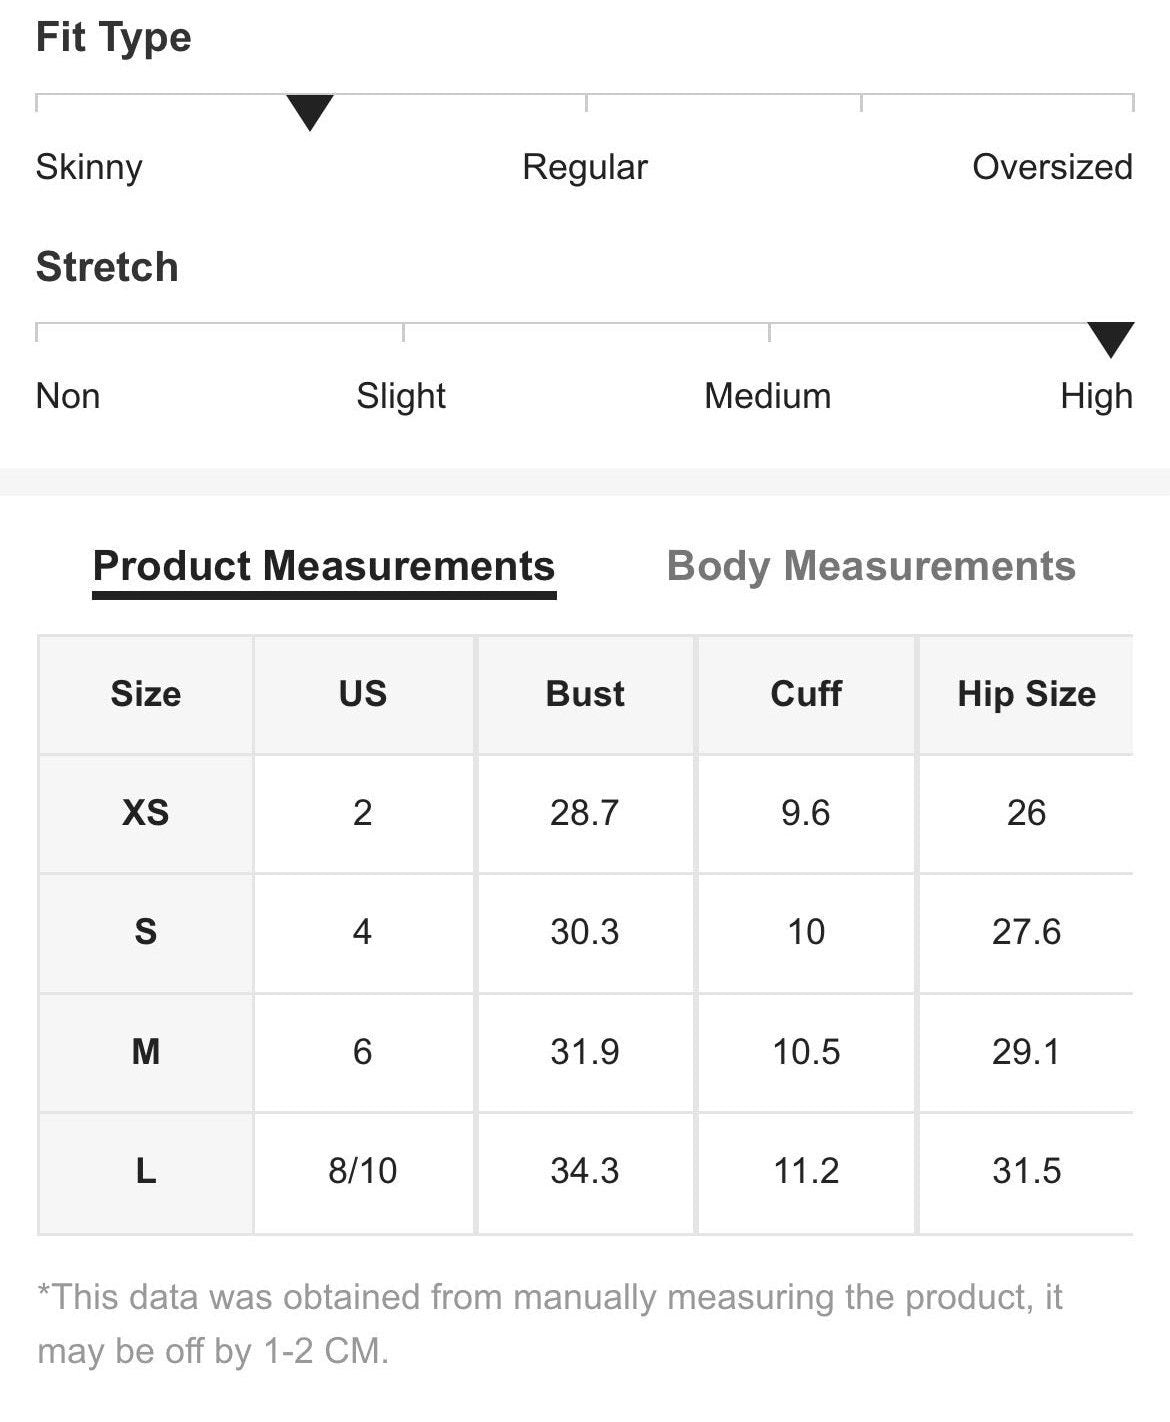Click the XS size row header

[x=146, y=813]
